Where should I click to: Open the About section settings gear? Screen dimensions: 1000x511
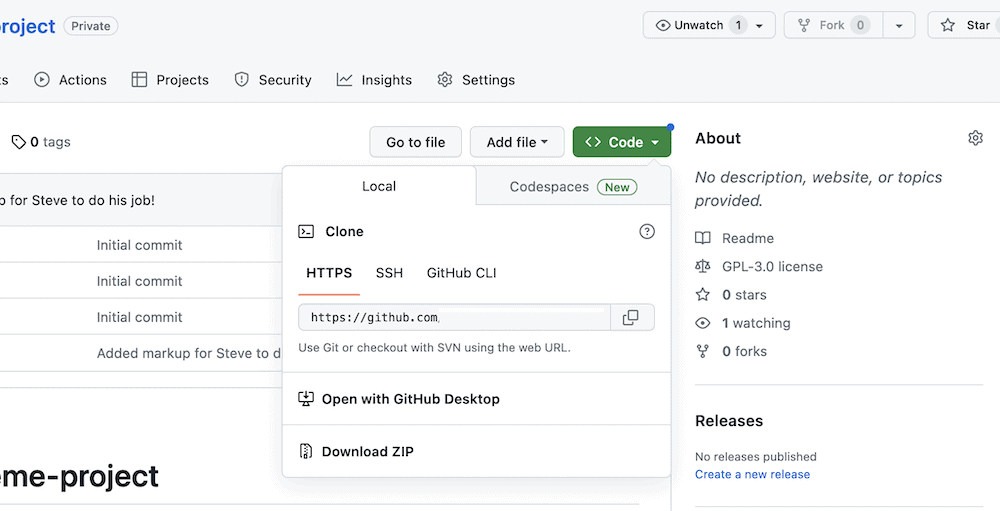(x=975, y=138)
